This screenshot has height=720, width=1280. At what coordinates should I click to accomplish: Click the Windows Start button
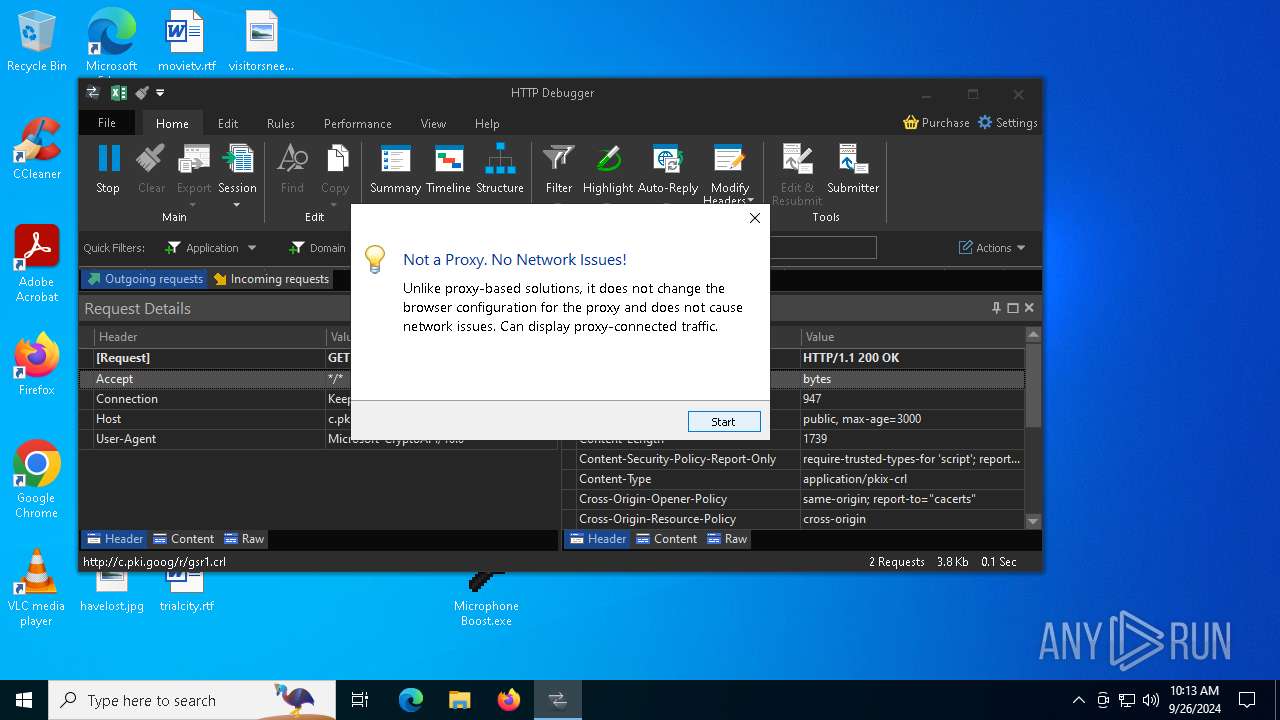coord(24,700)
